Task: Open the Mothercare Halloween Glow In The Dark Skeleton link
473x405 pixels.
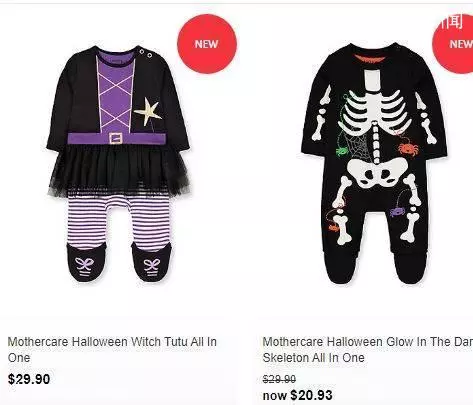Action: (368, 350)
